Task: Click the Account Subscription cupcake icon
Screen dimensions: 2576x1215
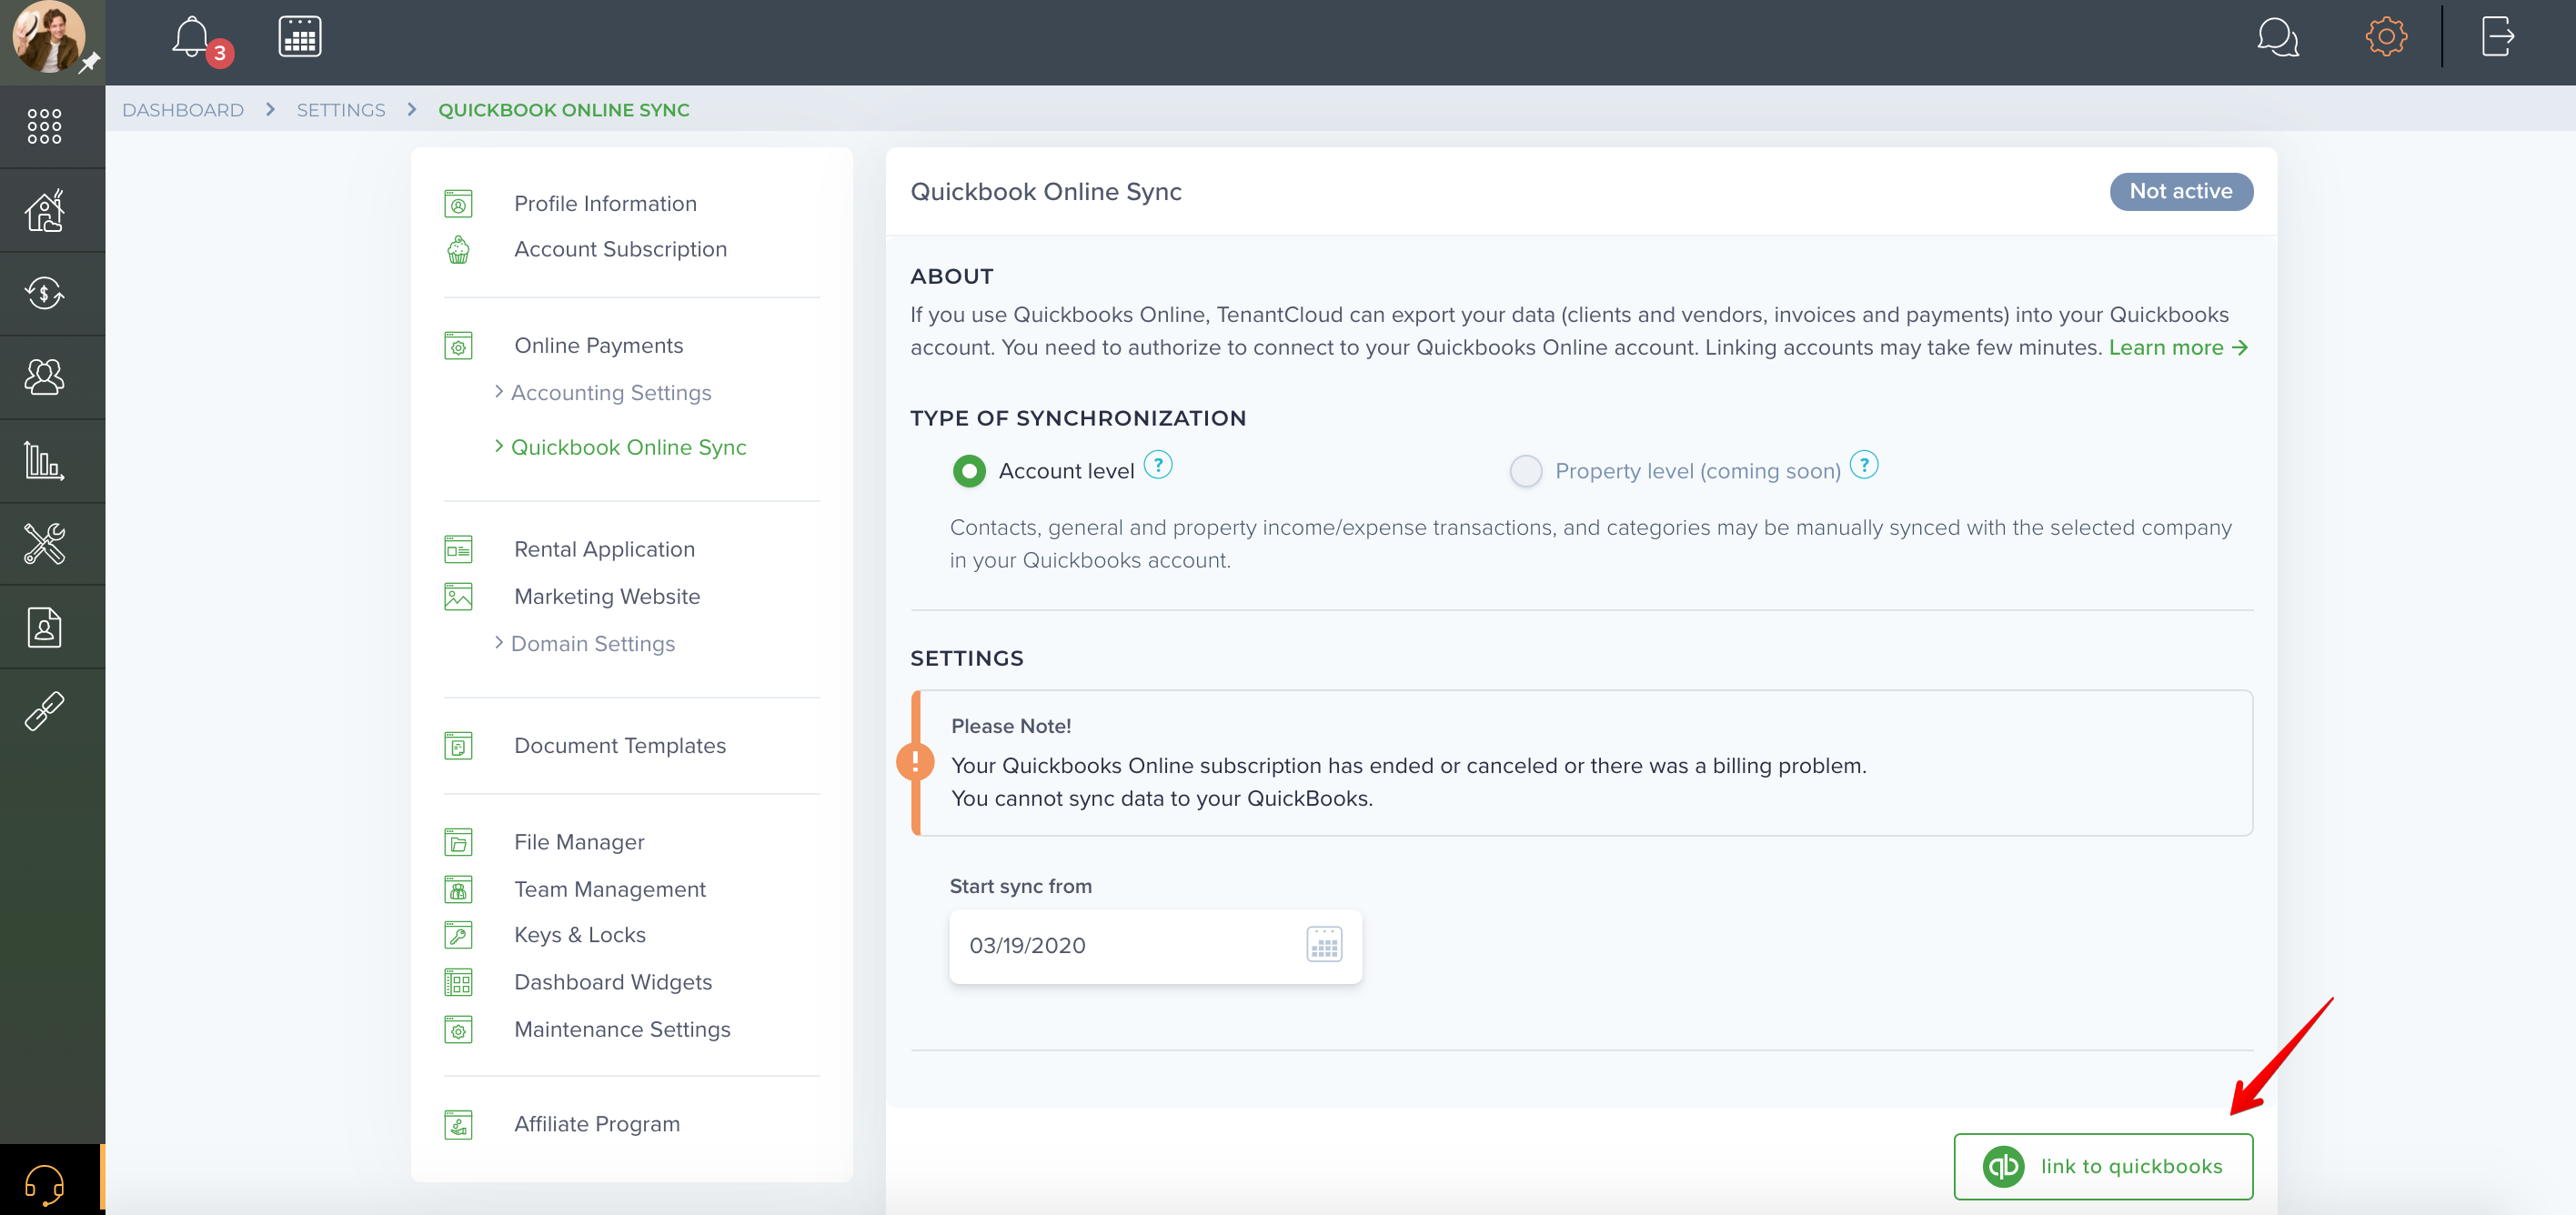Action: (458, 250)
